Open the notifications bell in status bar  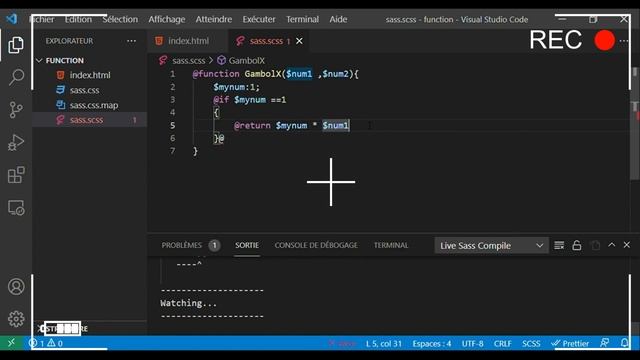(x=624, y=343)
